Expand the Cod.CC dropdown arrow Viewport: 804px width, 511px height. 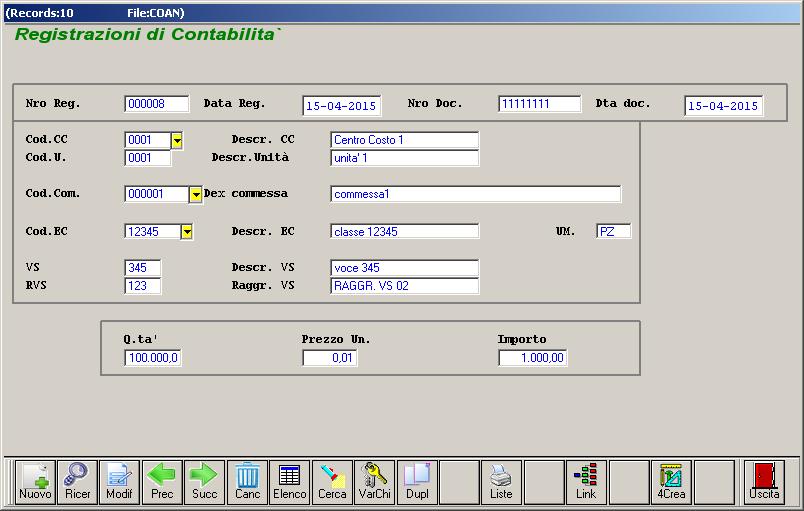pyautogui.click(x=177, y=140)
